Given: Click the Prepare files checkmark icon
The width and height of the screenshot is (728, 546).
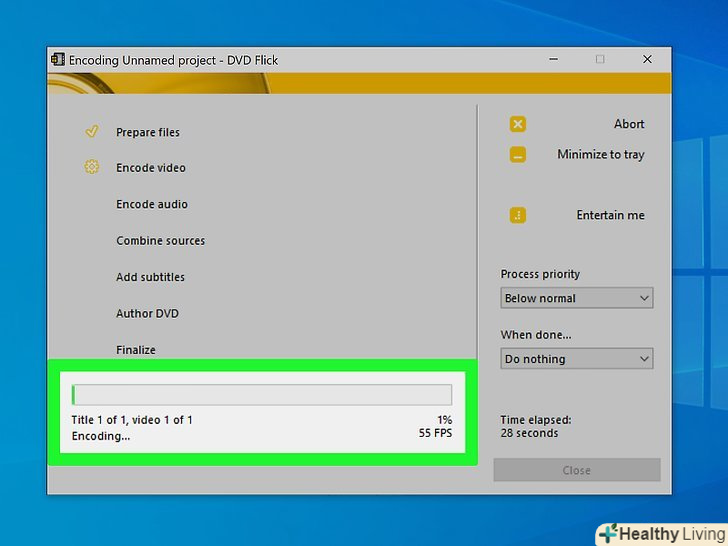Looking at the screenshot, I should (92, 131).
